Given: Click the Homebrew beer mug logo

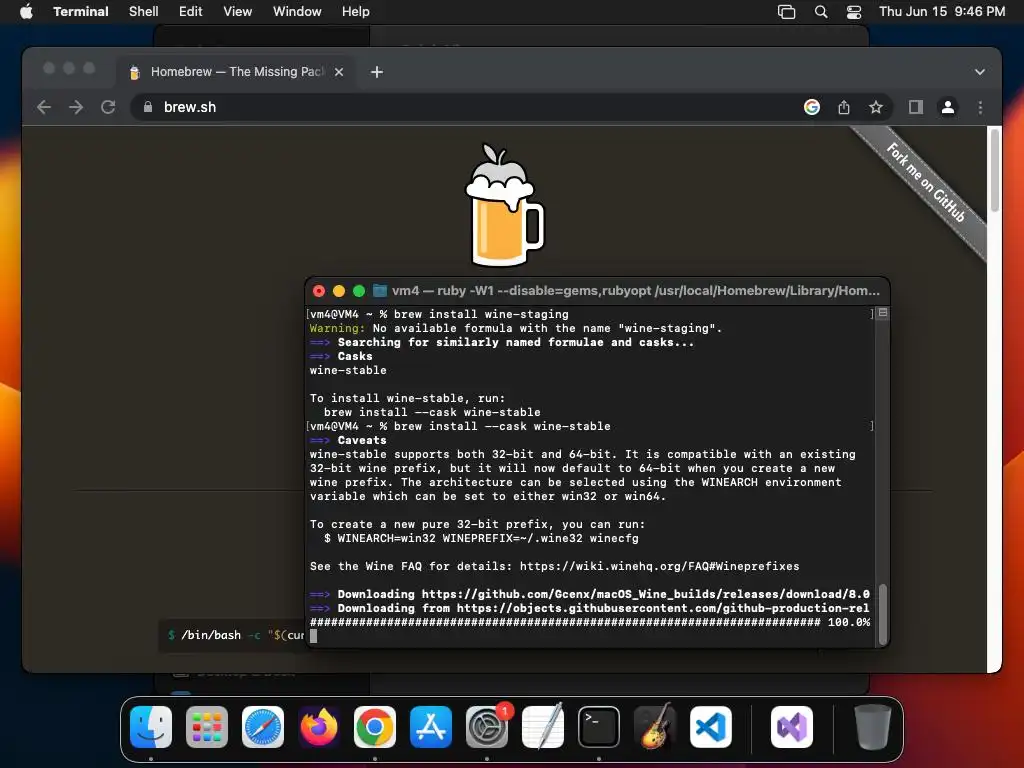Looking at the screenshot, I should [x=504, y=205].
